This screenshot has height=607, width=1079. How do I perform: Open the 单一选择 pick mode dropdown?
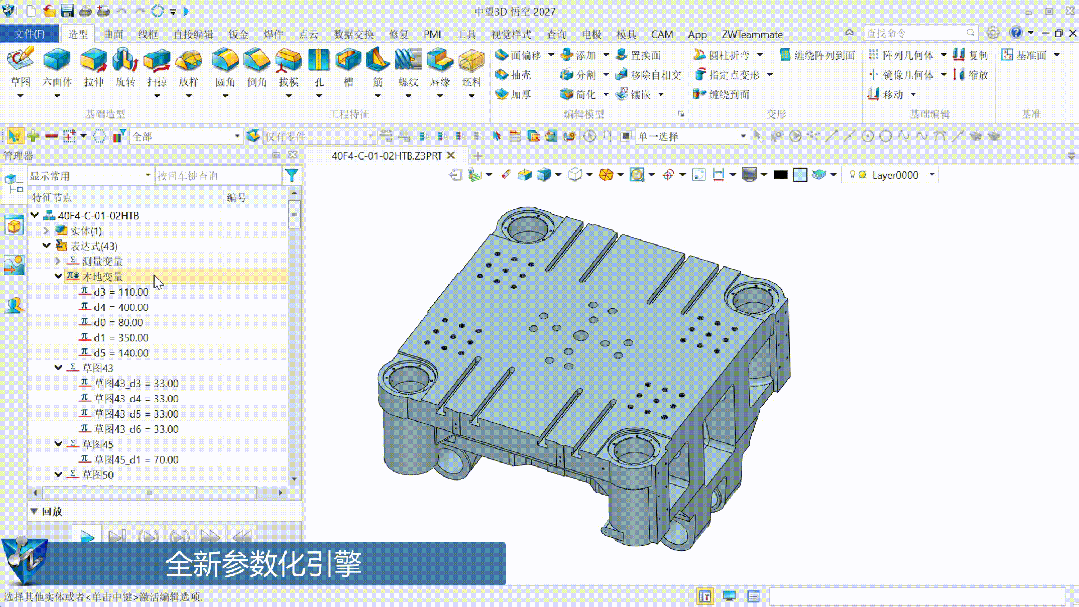pyautogui.click(x=692, y=136)
